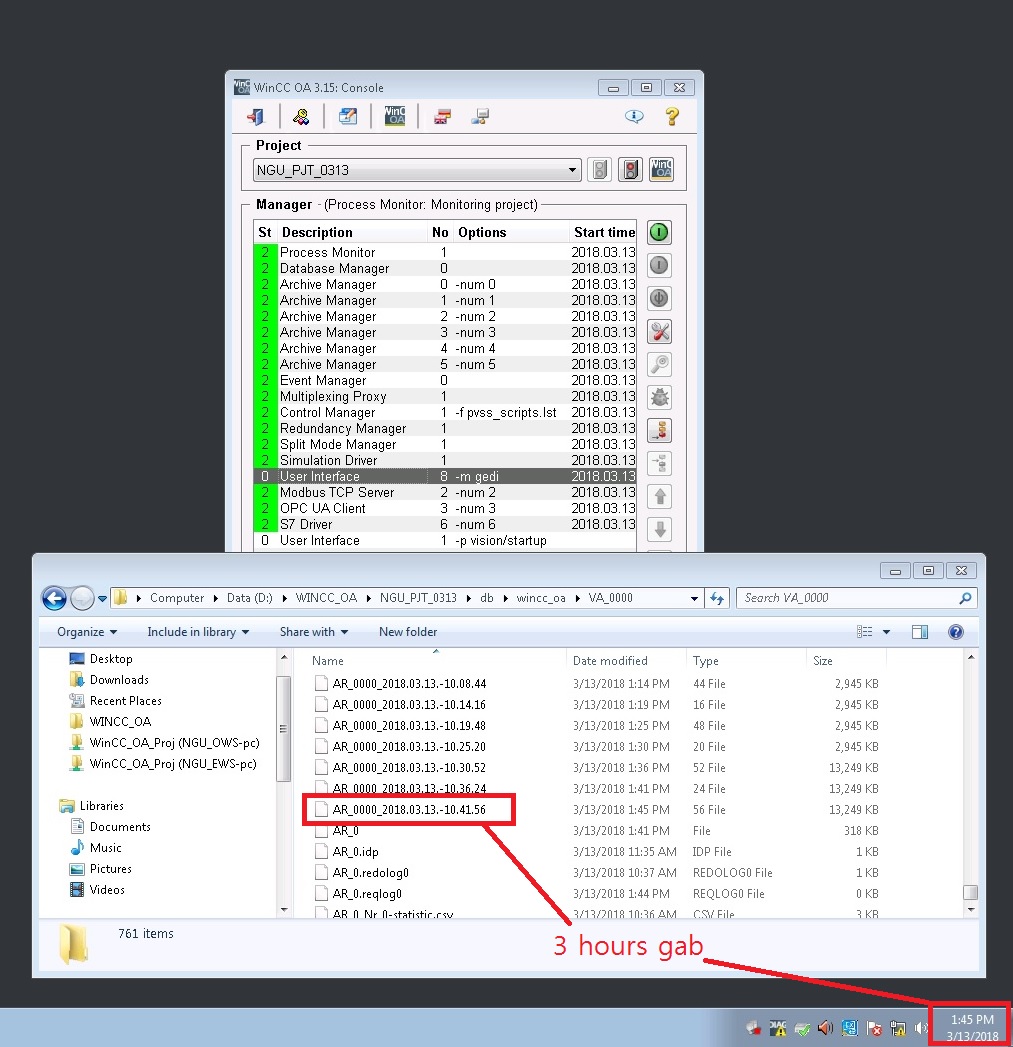Click the red traffic light stop project button
The height and width of the screenshot is (1047, 1013).
pyautogui.click(x=630, y=170)
